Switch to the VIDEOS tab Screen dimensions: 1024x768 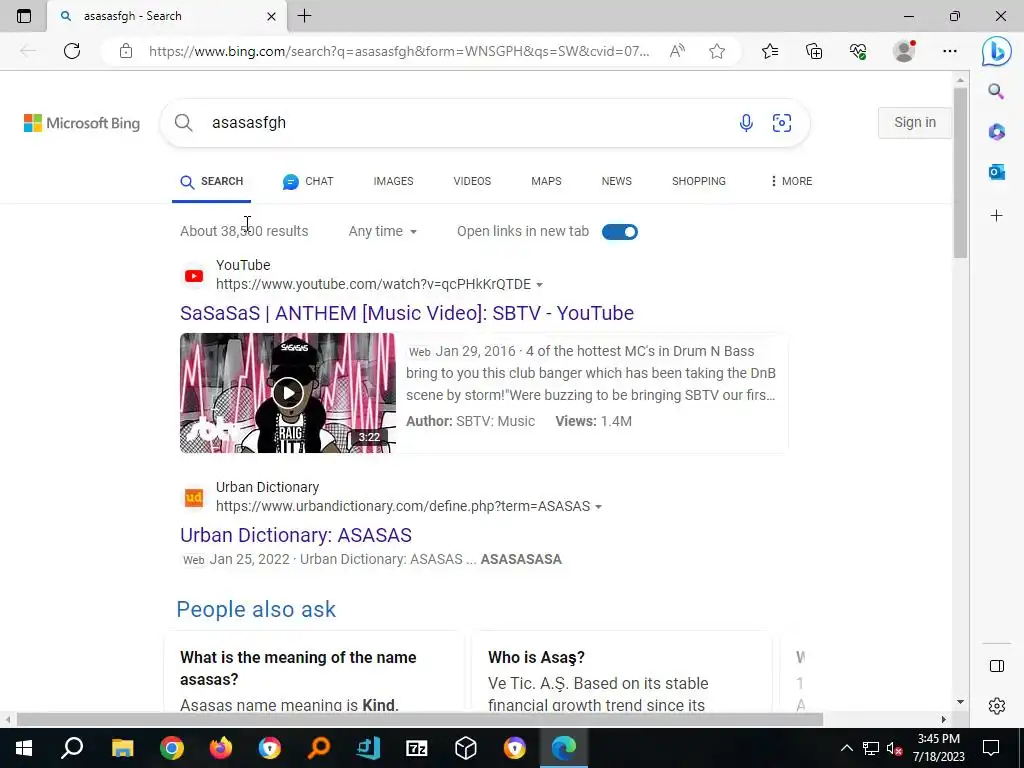click(472, 182)
